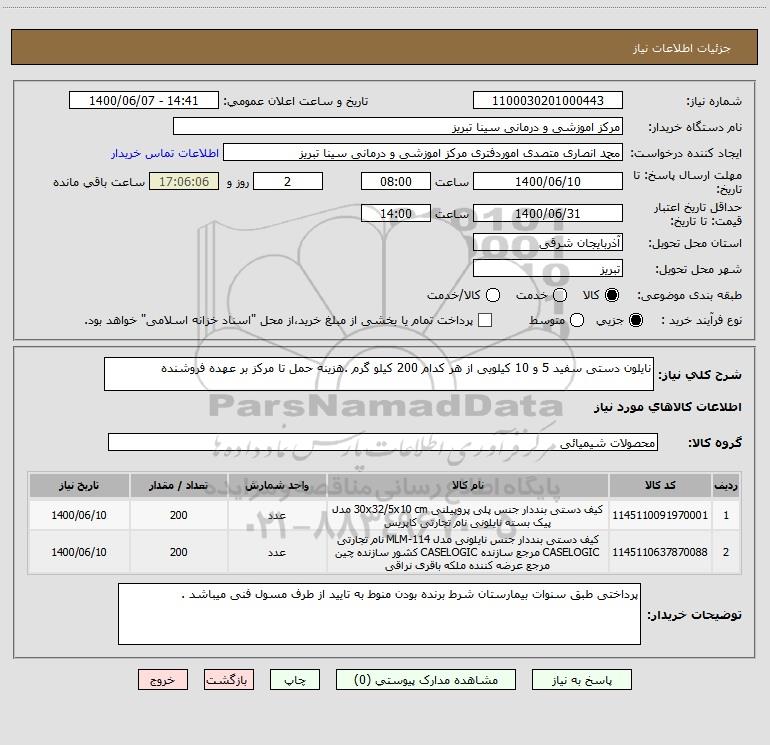Click the 08:00 deadline time field
Viewport: 770px width, 745px height.
coord(396,181)
